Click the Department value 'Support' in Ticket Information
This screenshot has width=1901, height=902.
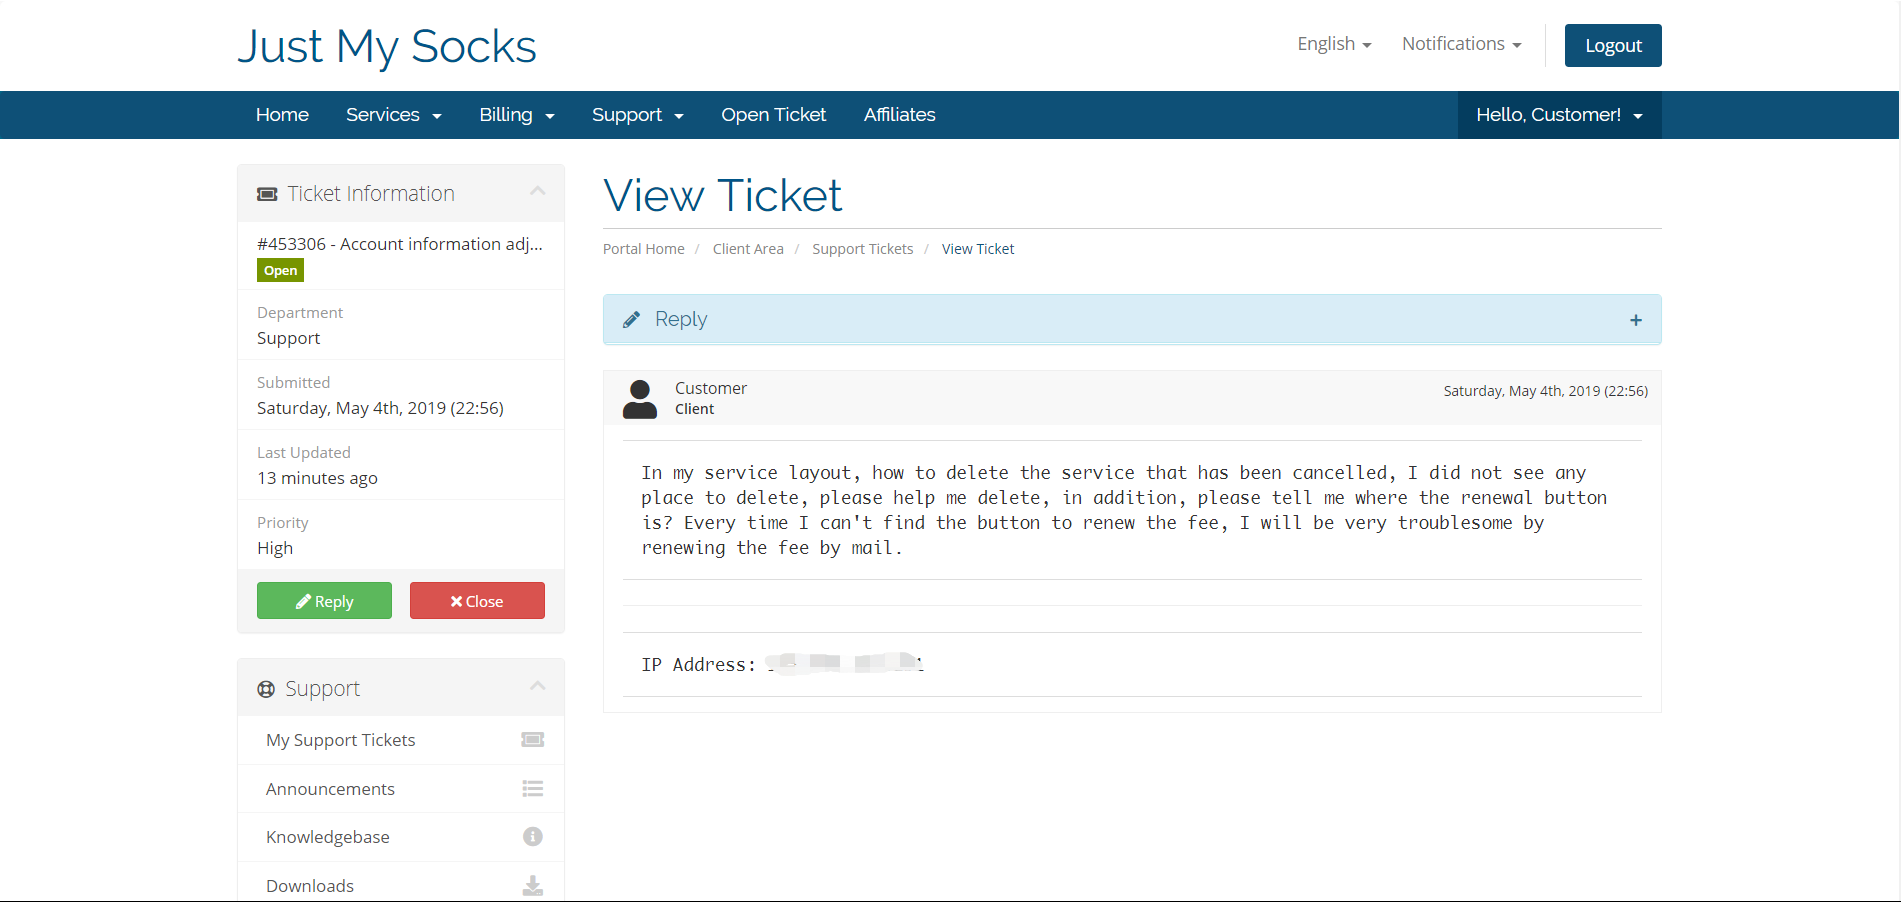(288, 338)
